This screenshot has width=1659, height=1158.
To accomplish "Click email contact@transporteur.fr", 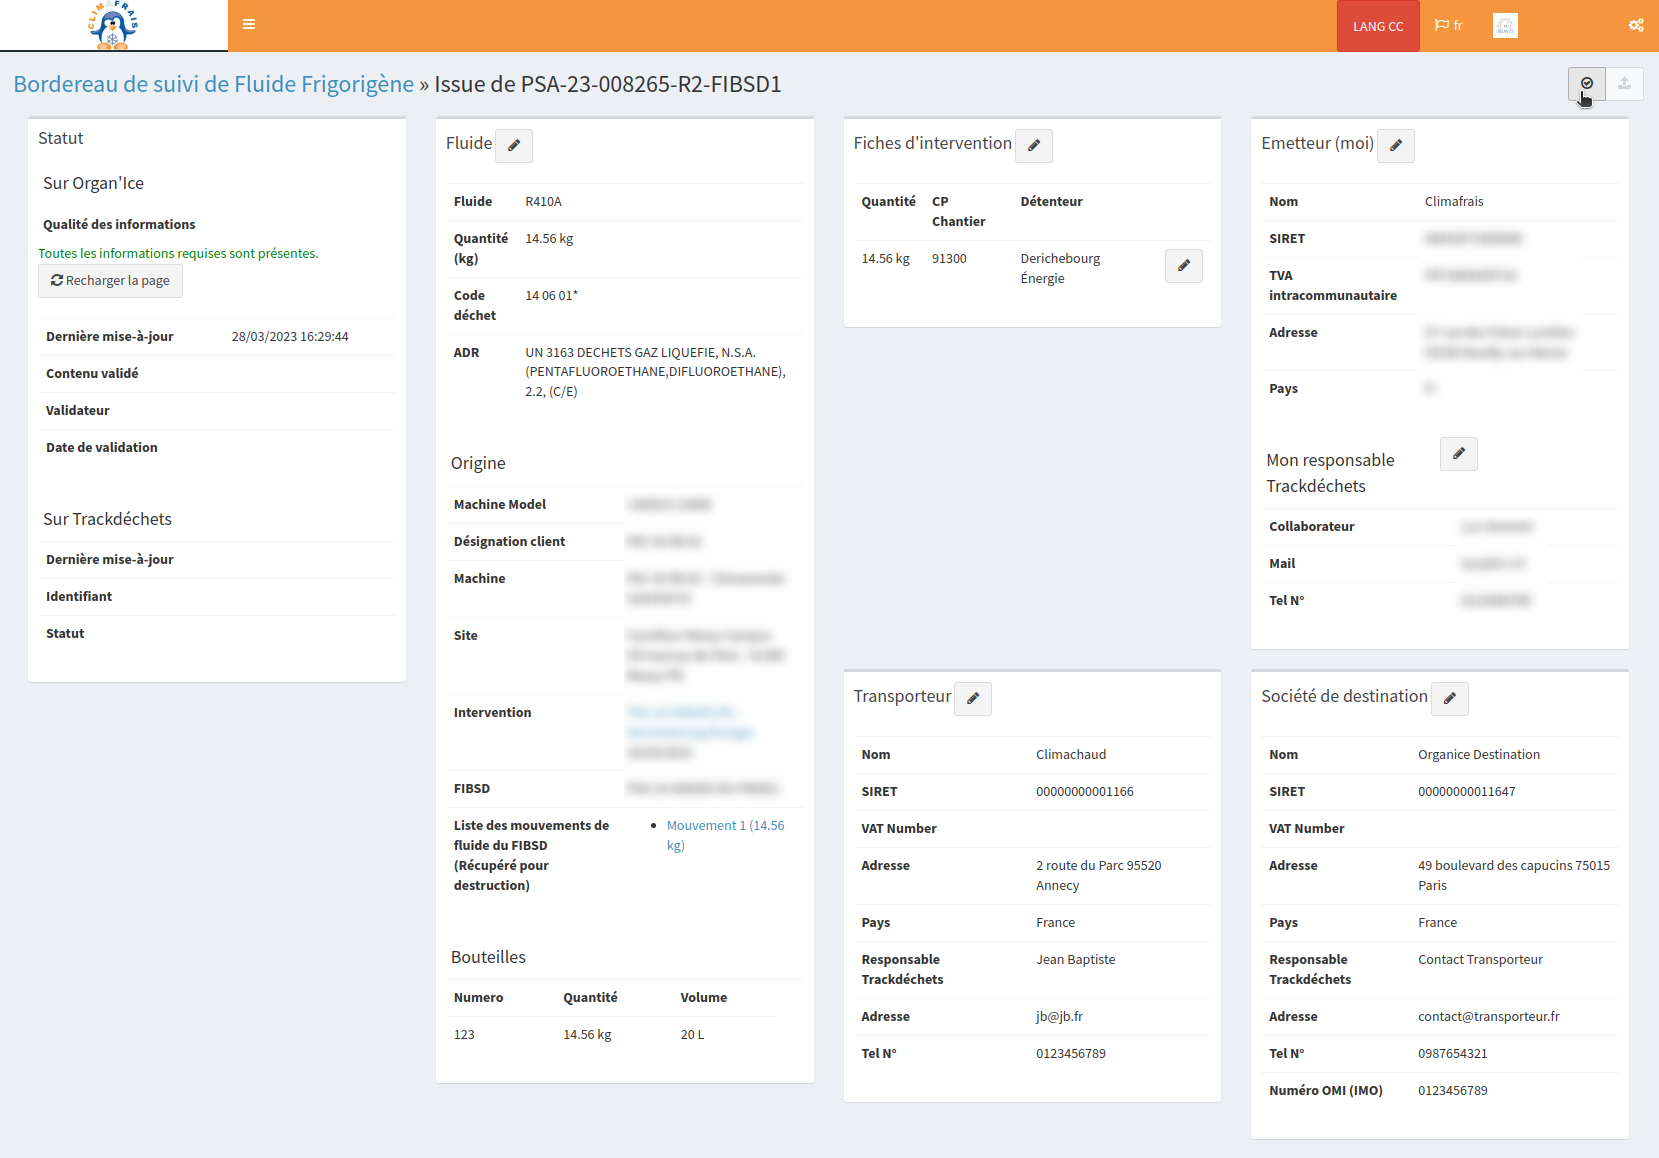I will (1488, 1017).
